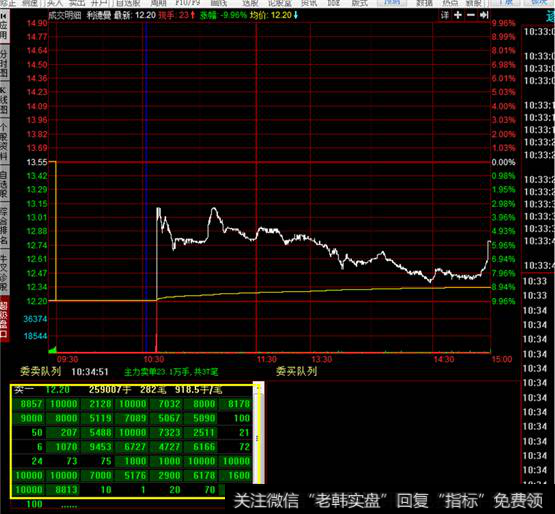Viewport: 555px width, 514px height.
Task: Click the 10:30 time marker on chart axis
Action: click(x=154, y=360)
